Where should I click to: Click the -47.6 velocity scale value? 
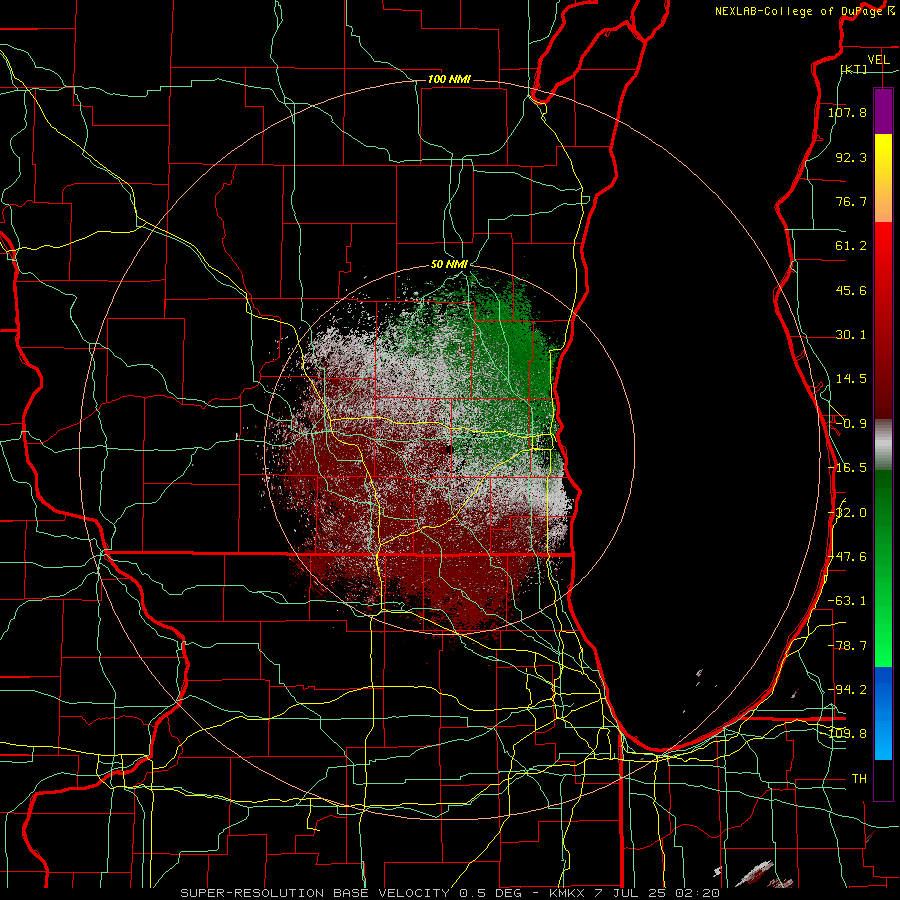point(847,557)
